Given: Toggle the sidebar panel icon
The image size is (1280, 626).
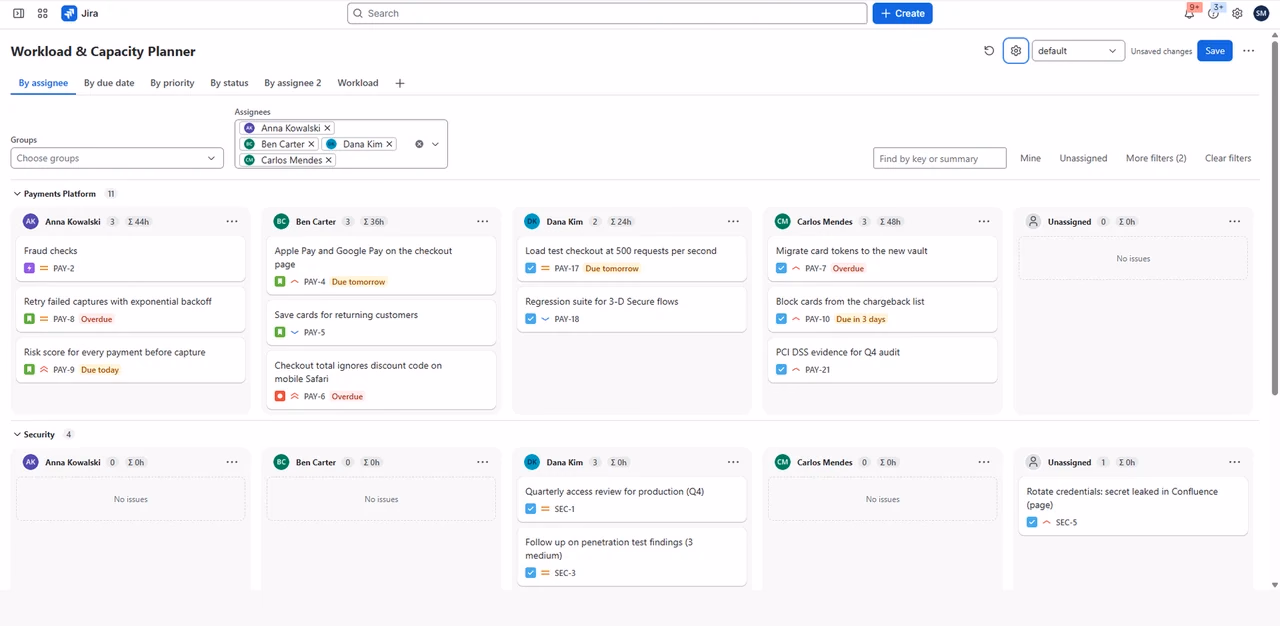Looking at the screenshot, I should 18,13.
